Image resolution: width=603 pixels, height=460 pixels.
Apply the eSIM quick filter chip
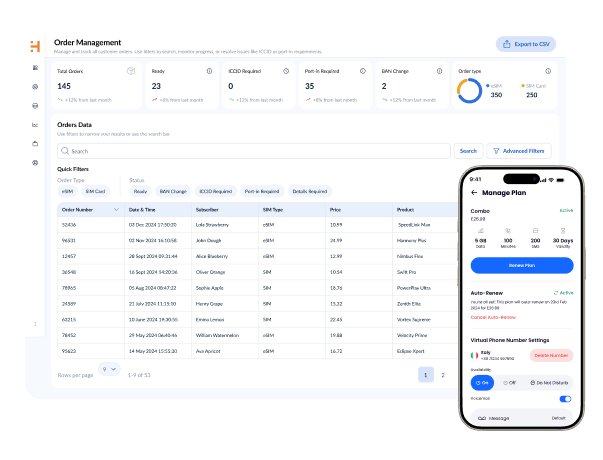[67, 190]
